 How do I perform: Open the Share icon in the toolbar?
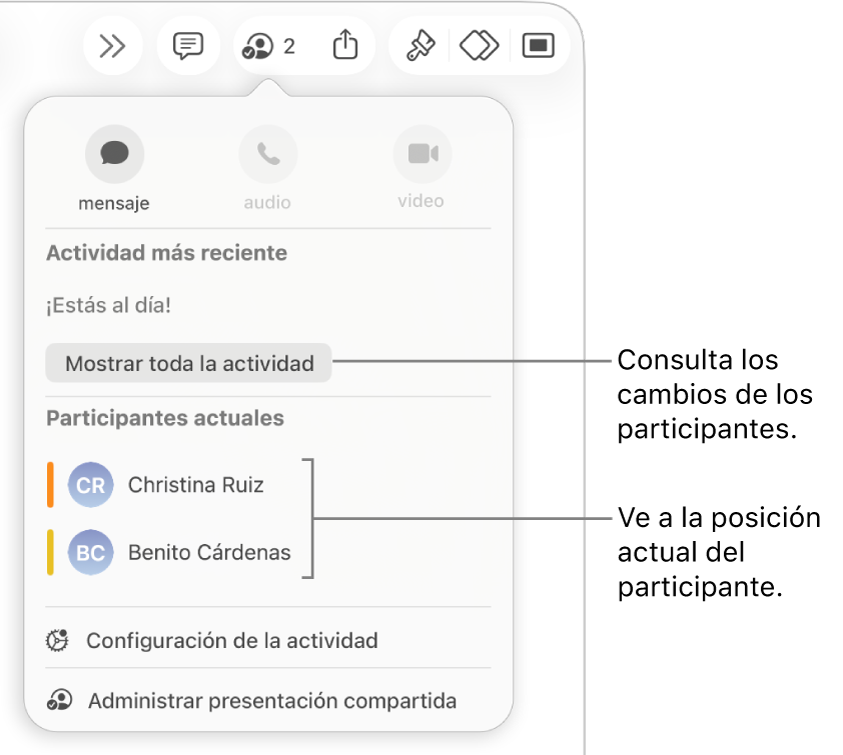tap(345, 45)
